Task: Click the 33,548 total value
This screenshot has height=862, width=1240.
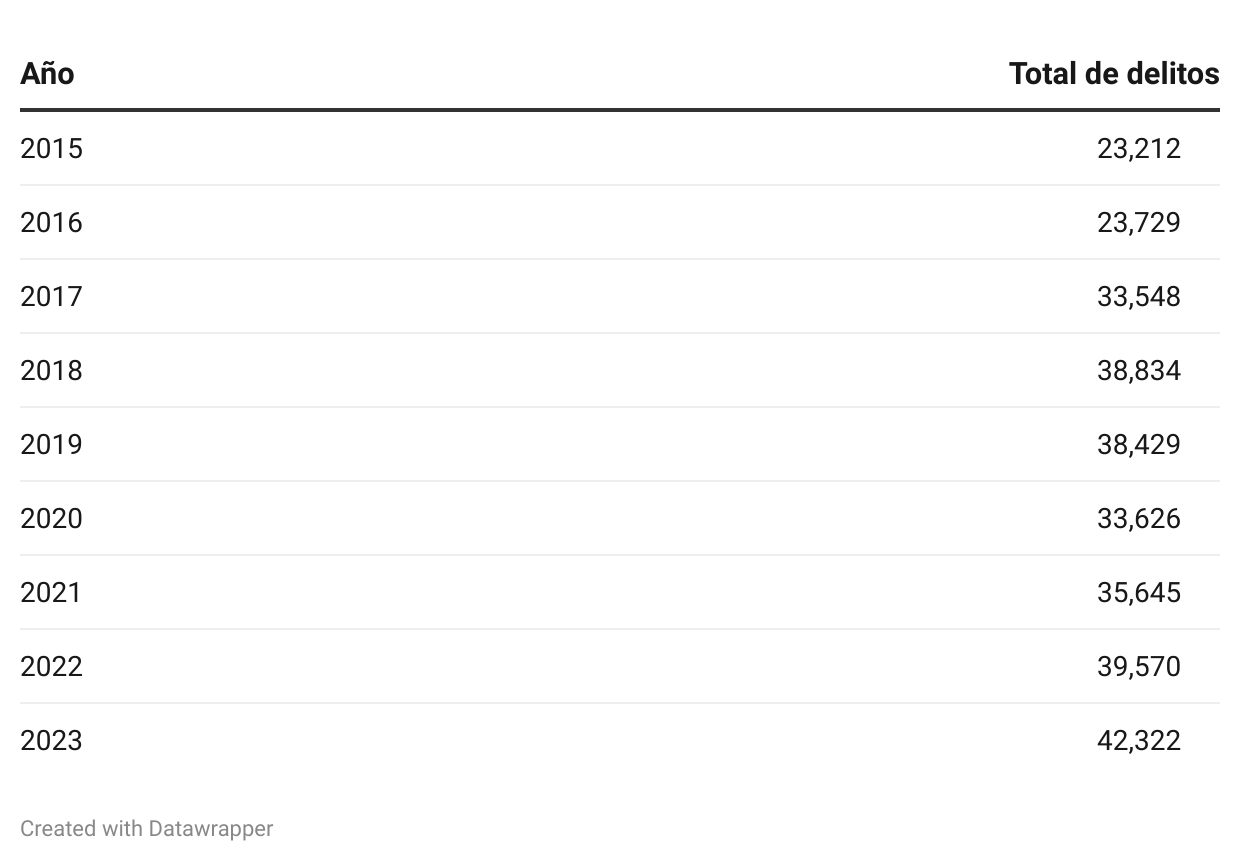Action: 1138,297
